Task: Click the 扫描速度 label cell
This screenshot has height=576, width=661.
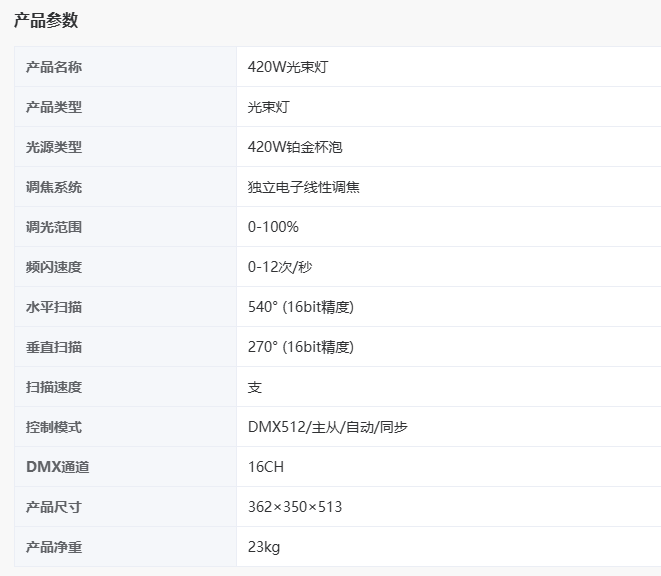Action: coord(54,387)
